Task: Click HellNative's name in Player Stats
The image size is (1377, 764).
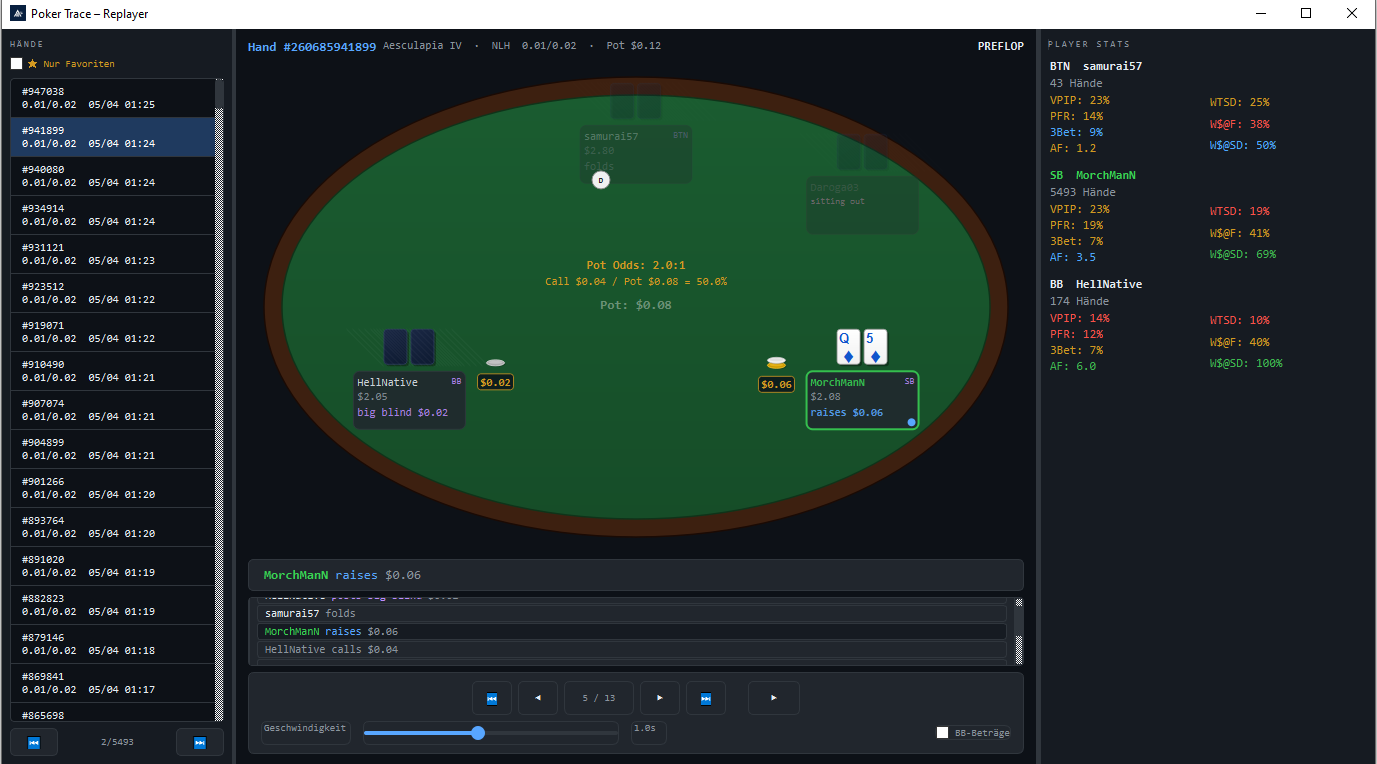Action: pos(1109,284)
